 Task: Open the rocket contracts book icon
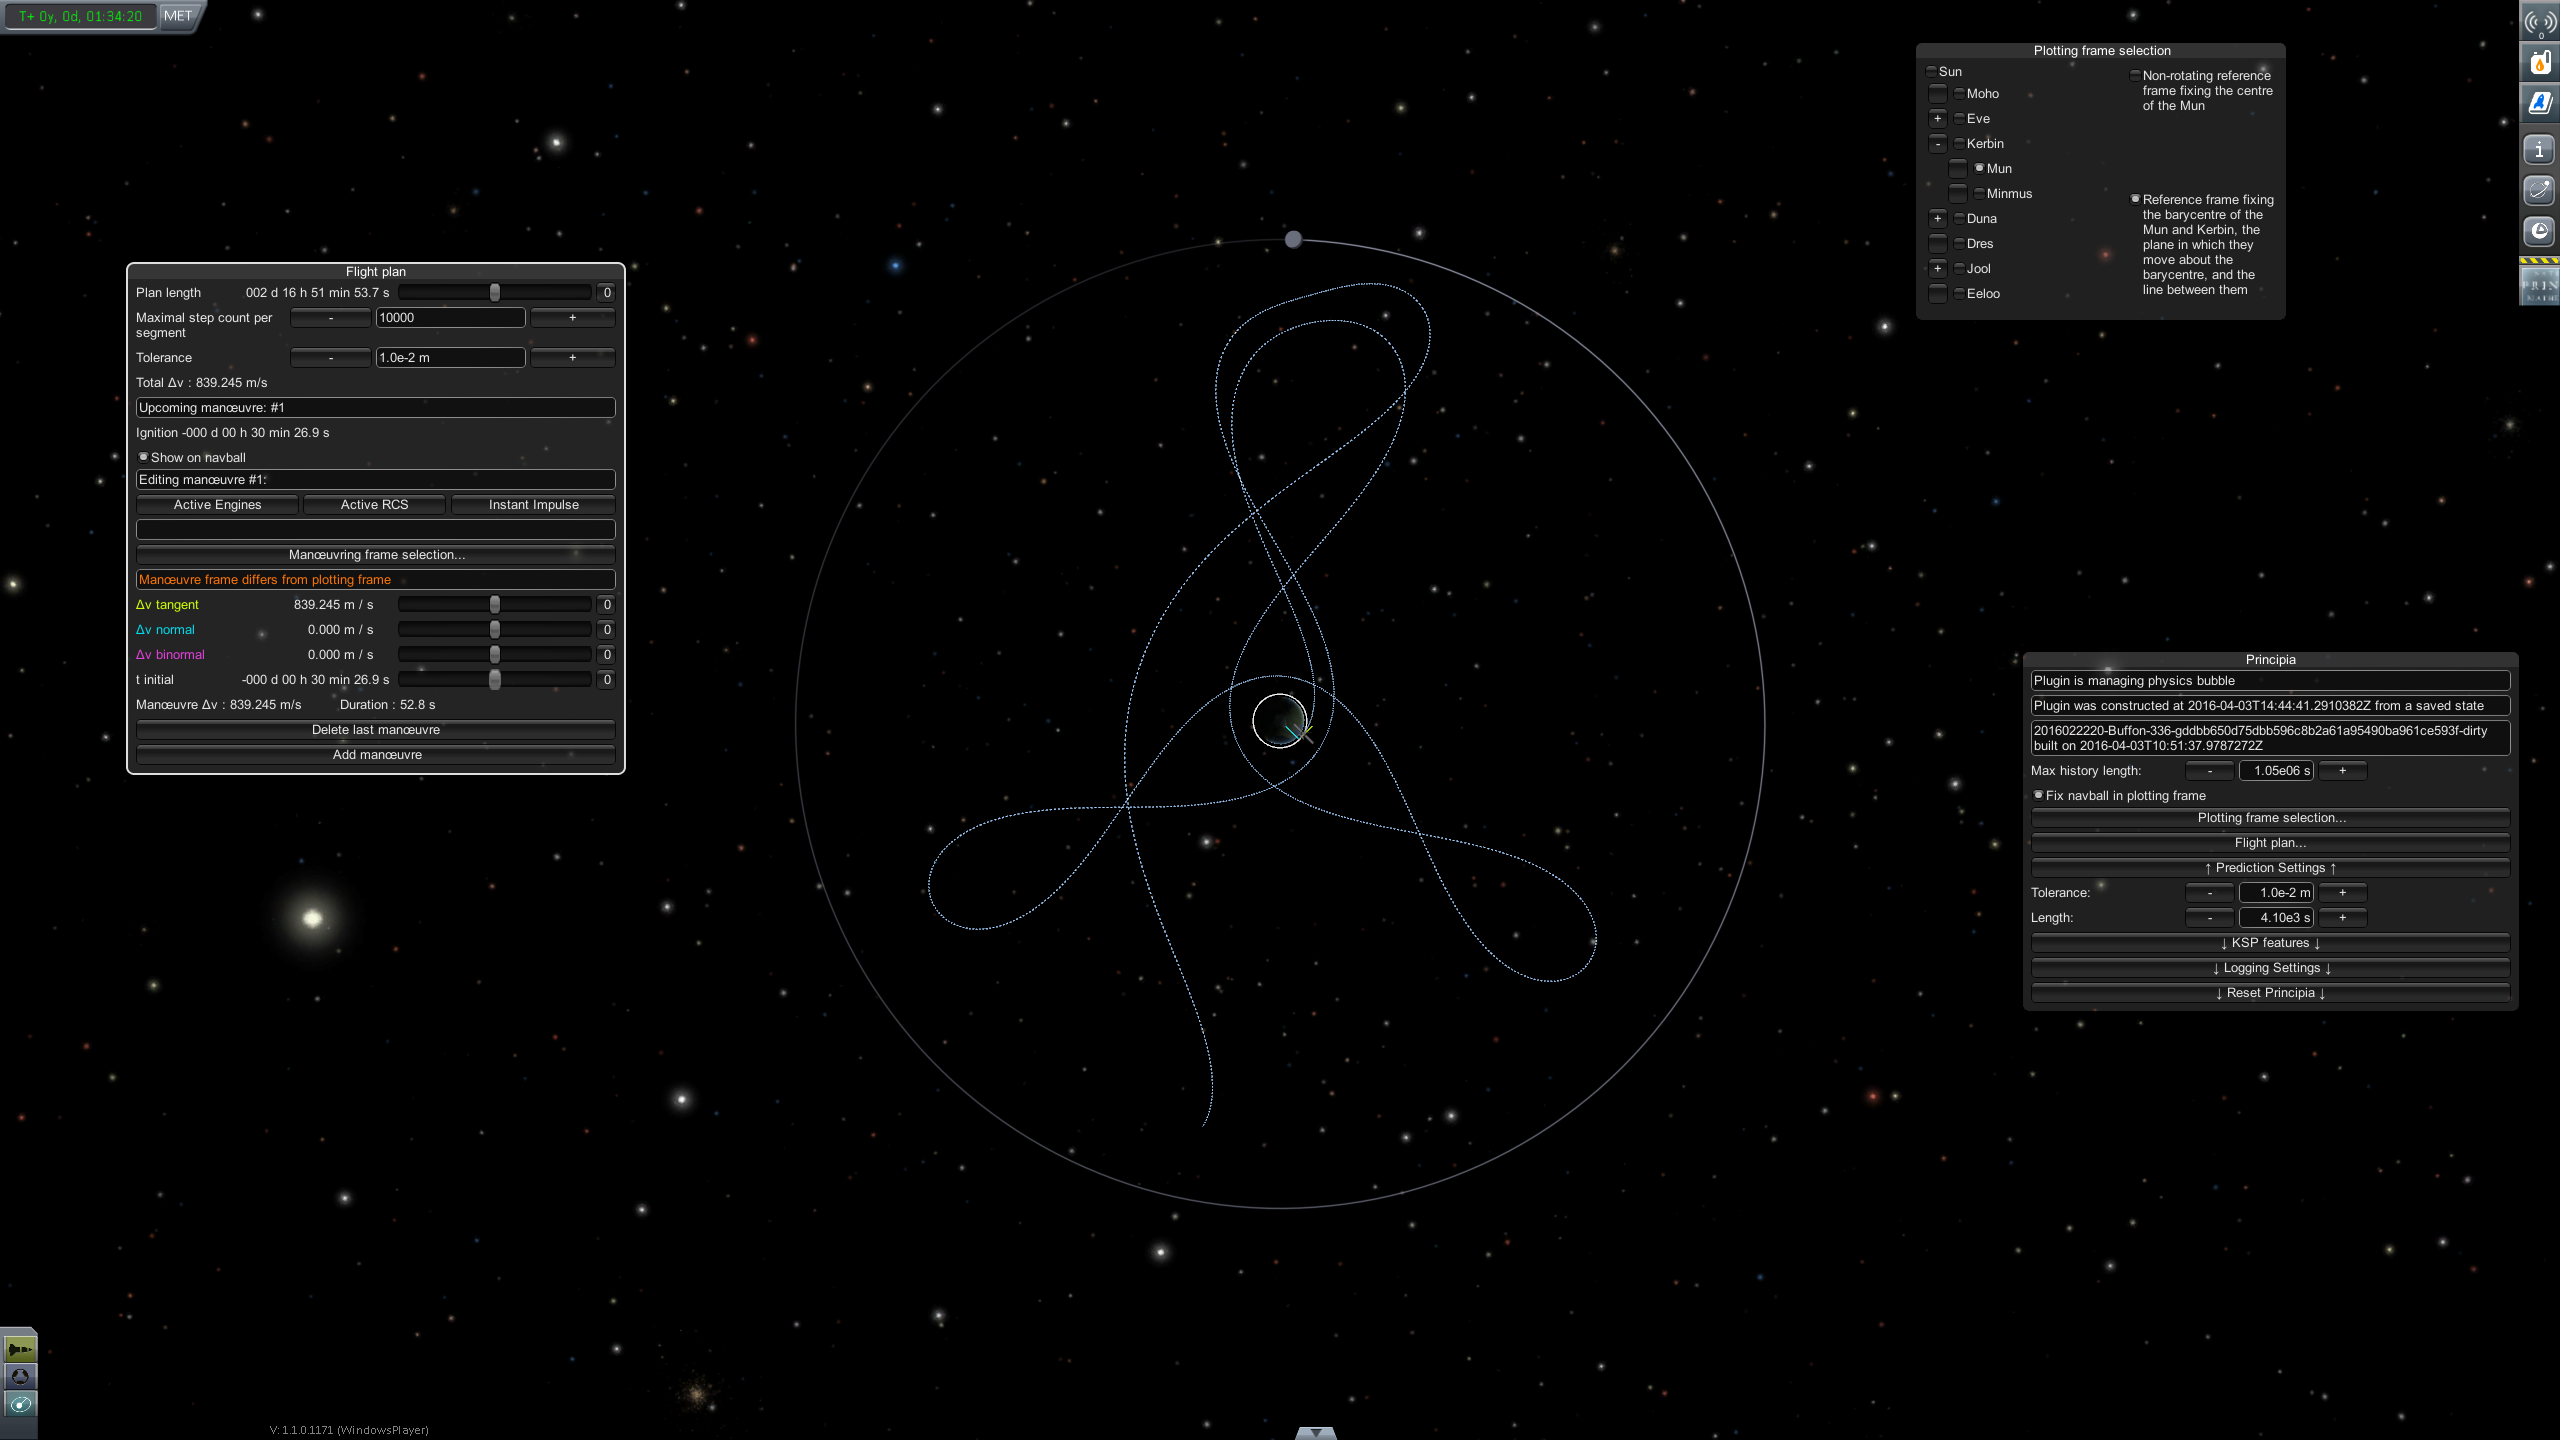[2540, 104]
